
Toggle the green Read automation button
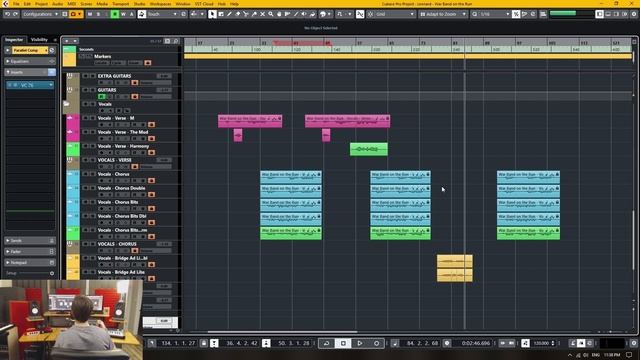click(x=115, y=14)
